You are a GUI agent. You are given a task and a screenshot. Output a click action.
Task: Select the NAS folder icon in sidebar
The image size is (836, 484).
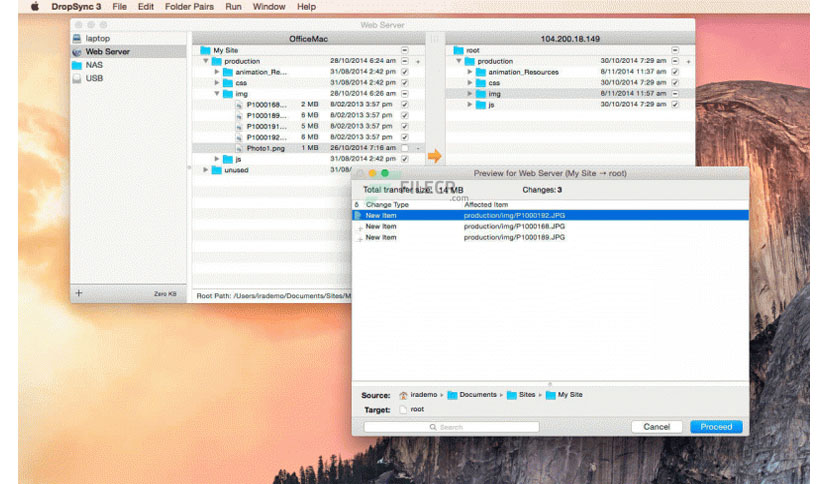click(77, 65)
